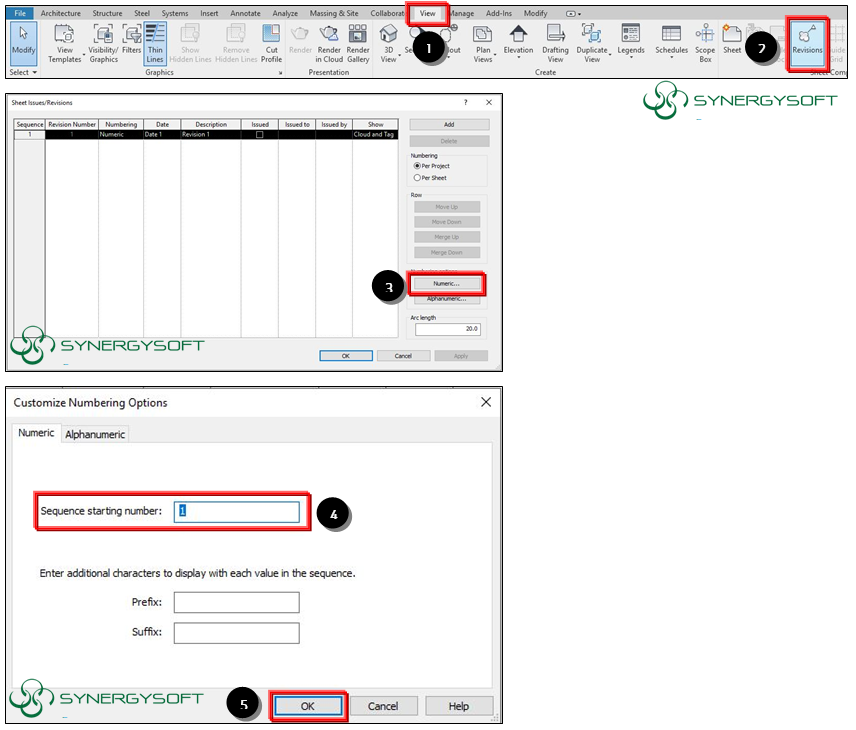Viewport: 856px width, 730px height.
Task: Open the 3D View dropdown
Action: (389, 44)
